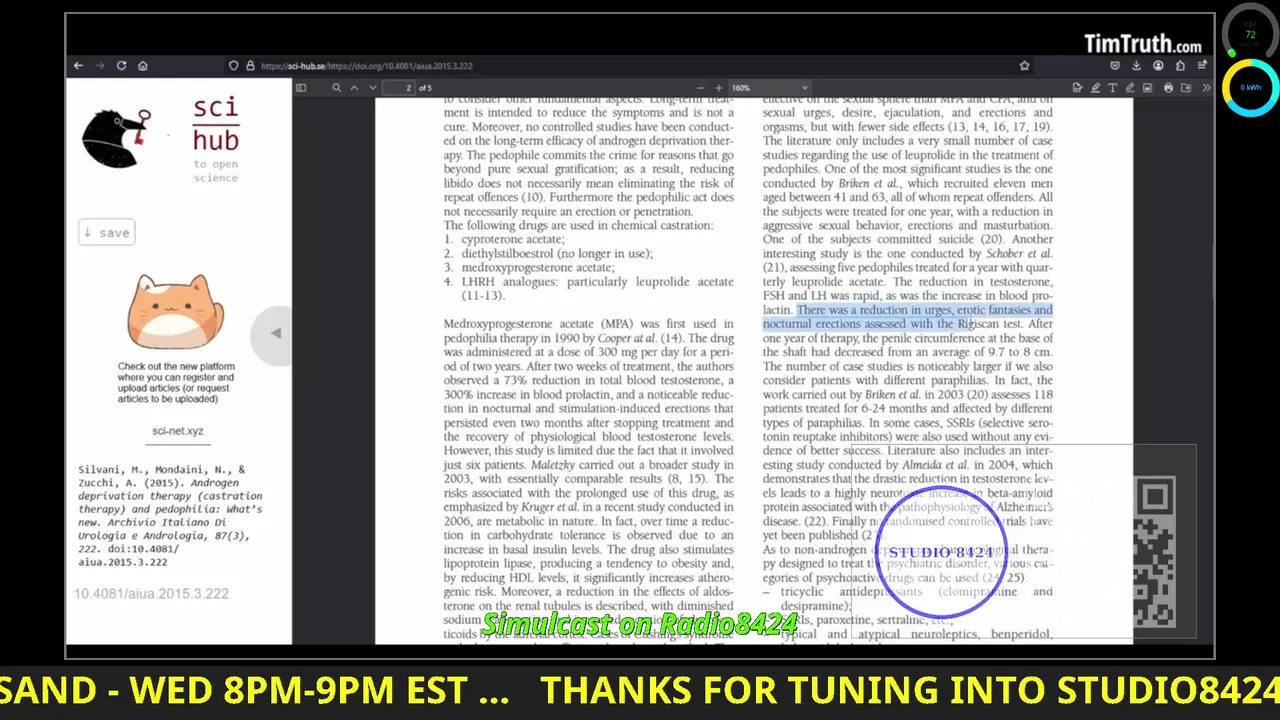This screenshot has width=1280, height=720.
Task: Select the PDF signature tool
Action: 1077,88
